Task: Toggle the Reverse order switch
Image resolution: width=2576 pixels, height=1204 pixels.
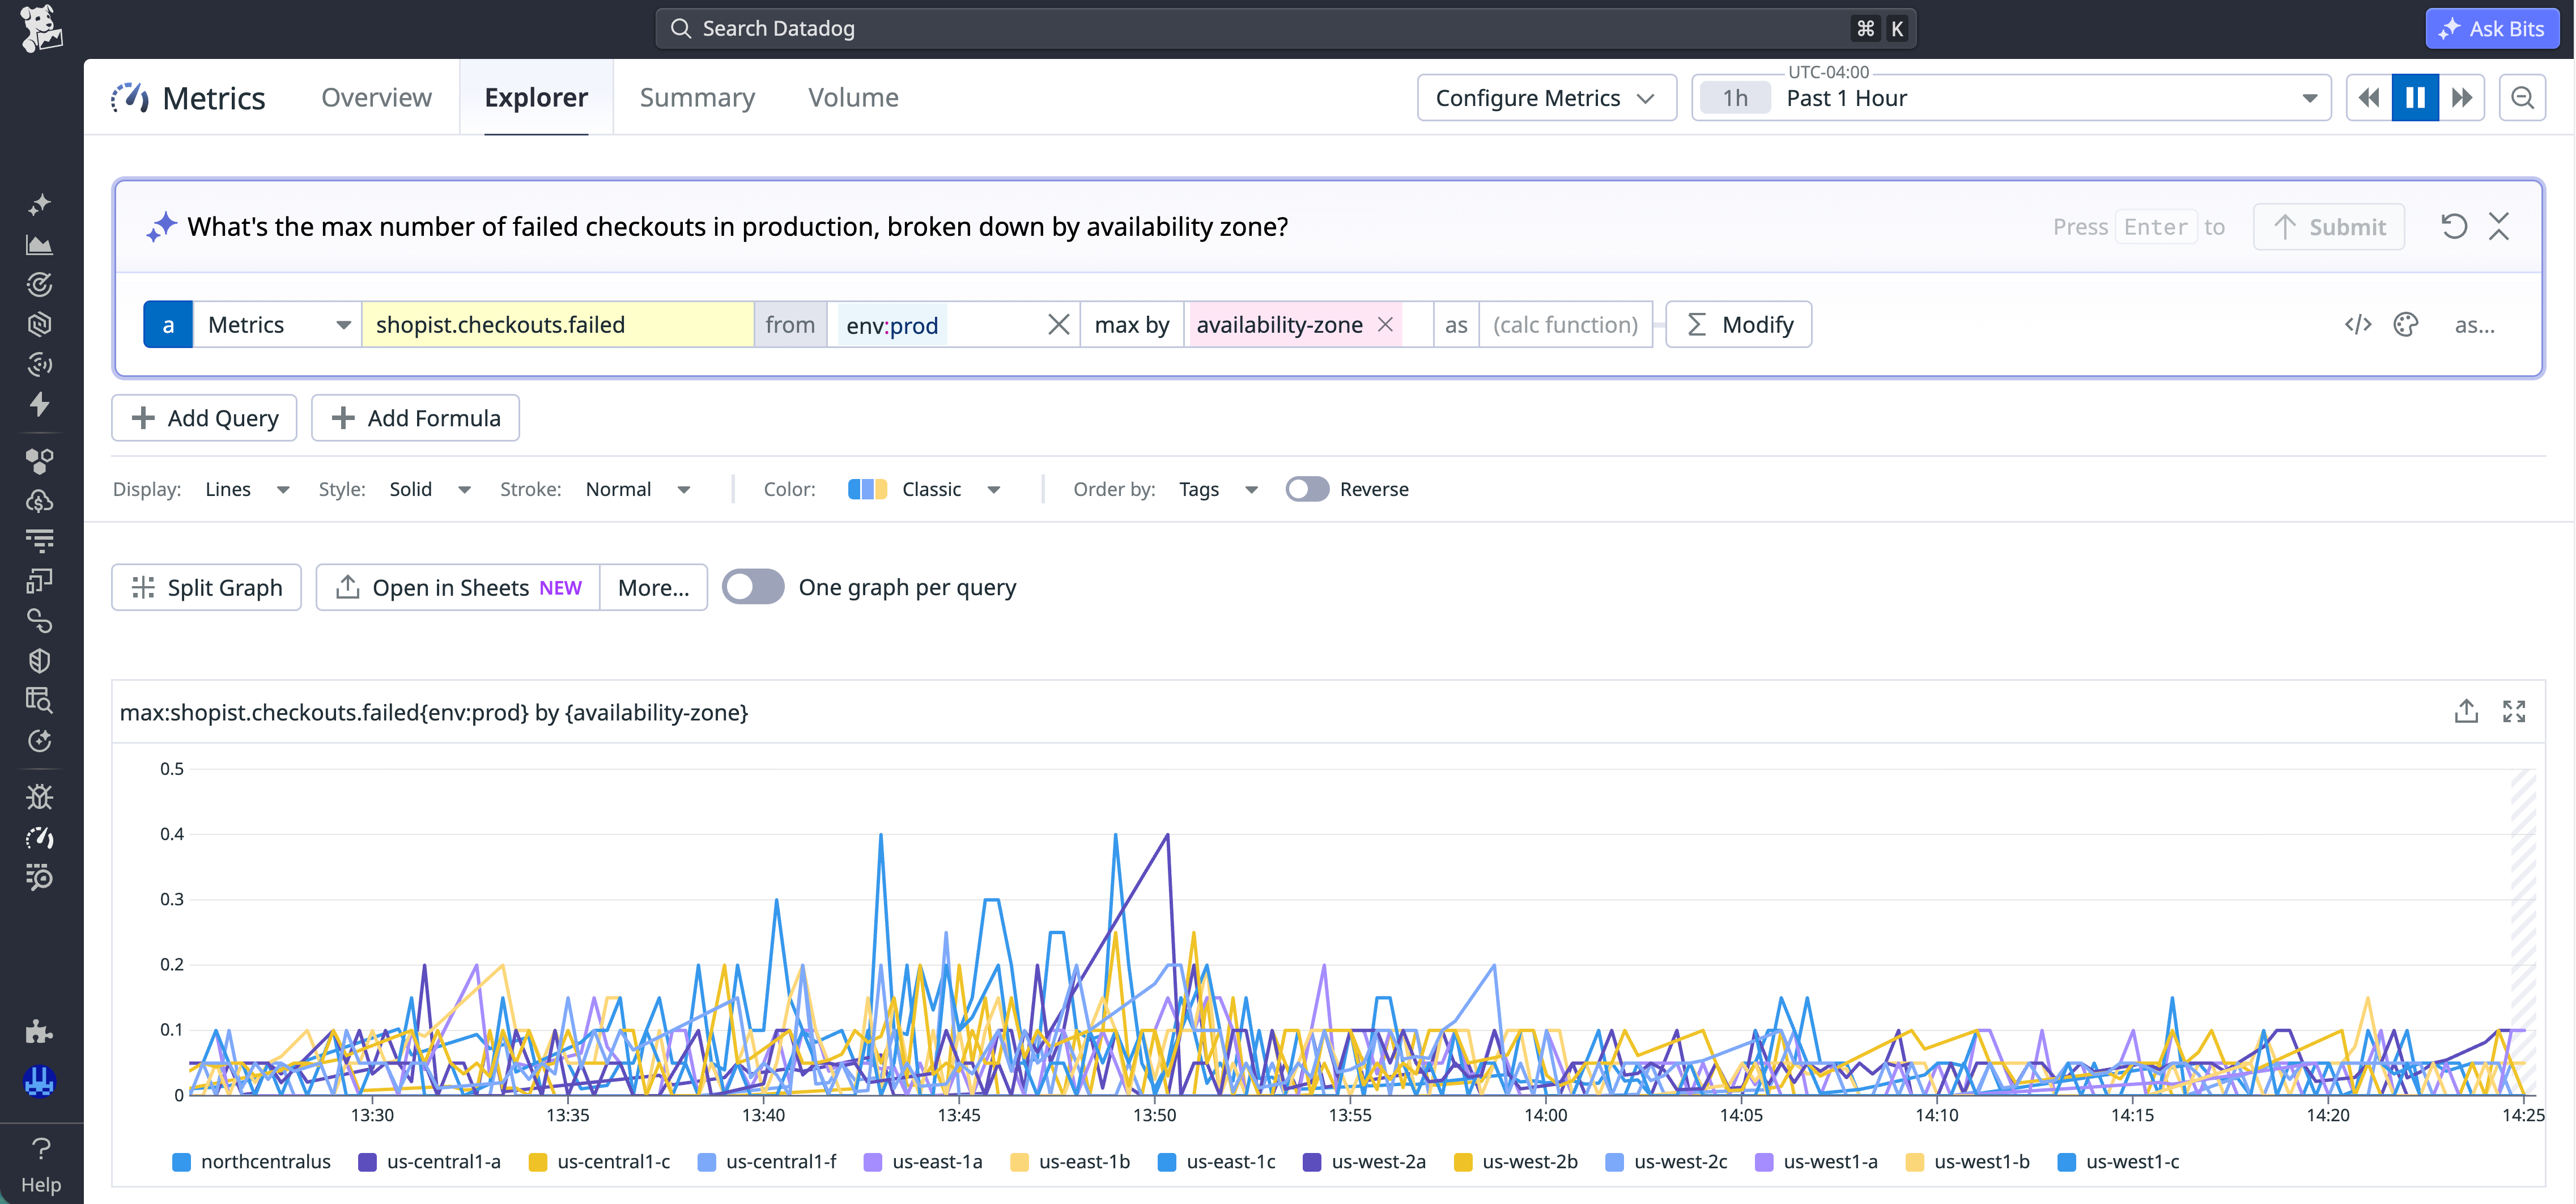Action: click(x=1307, y=489)
